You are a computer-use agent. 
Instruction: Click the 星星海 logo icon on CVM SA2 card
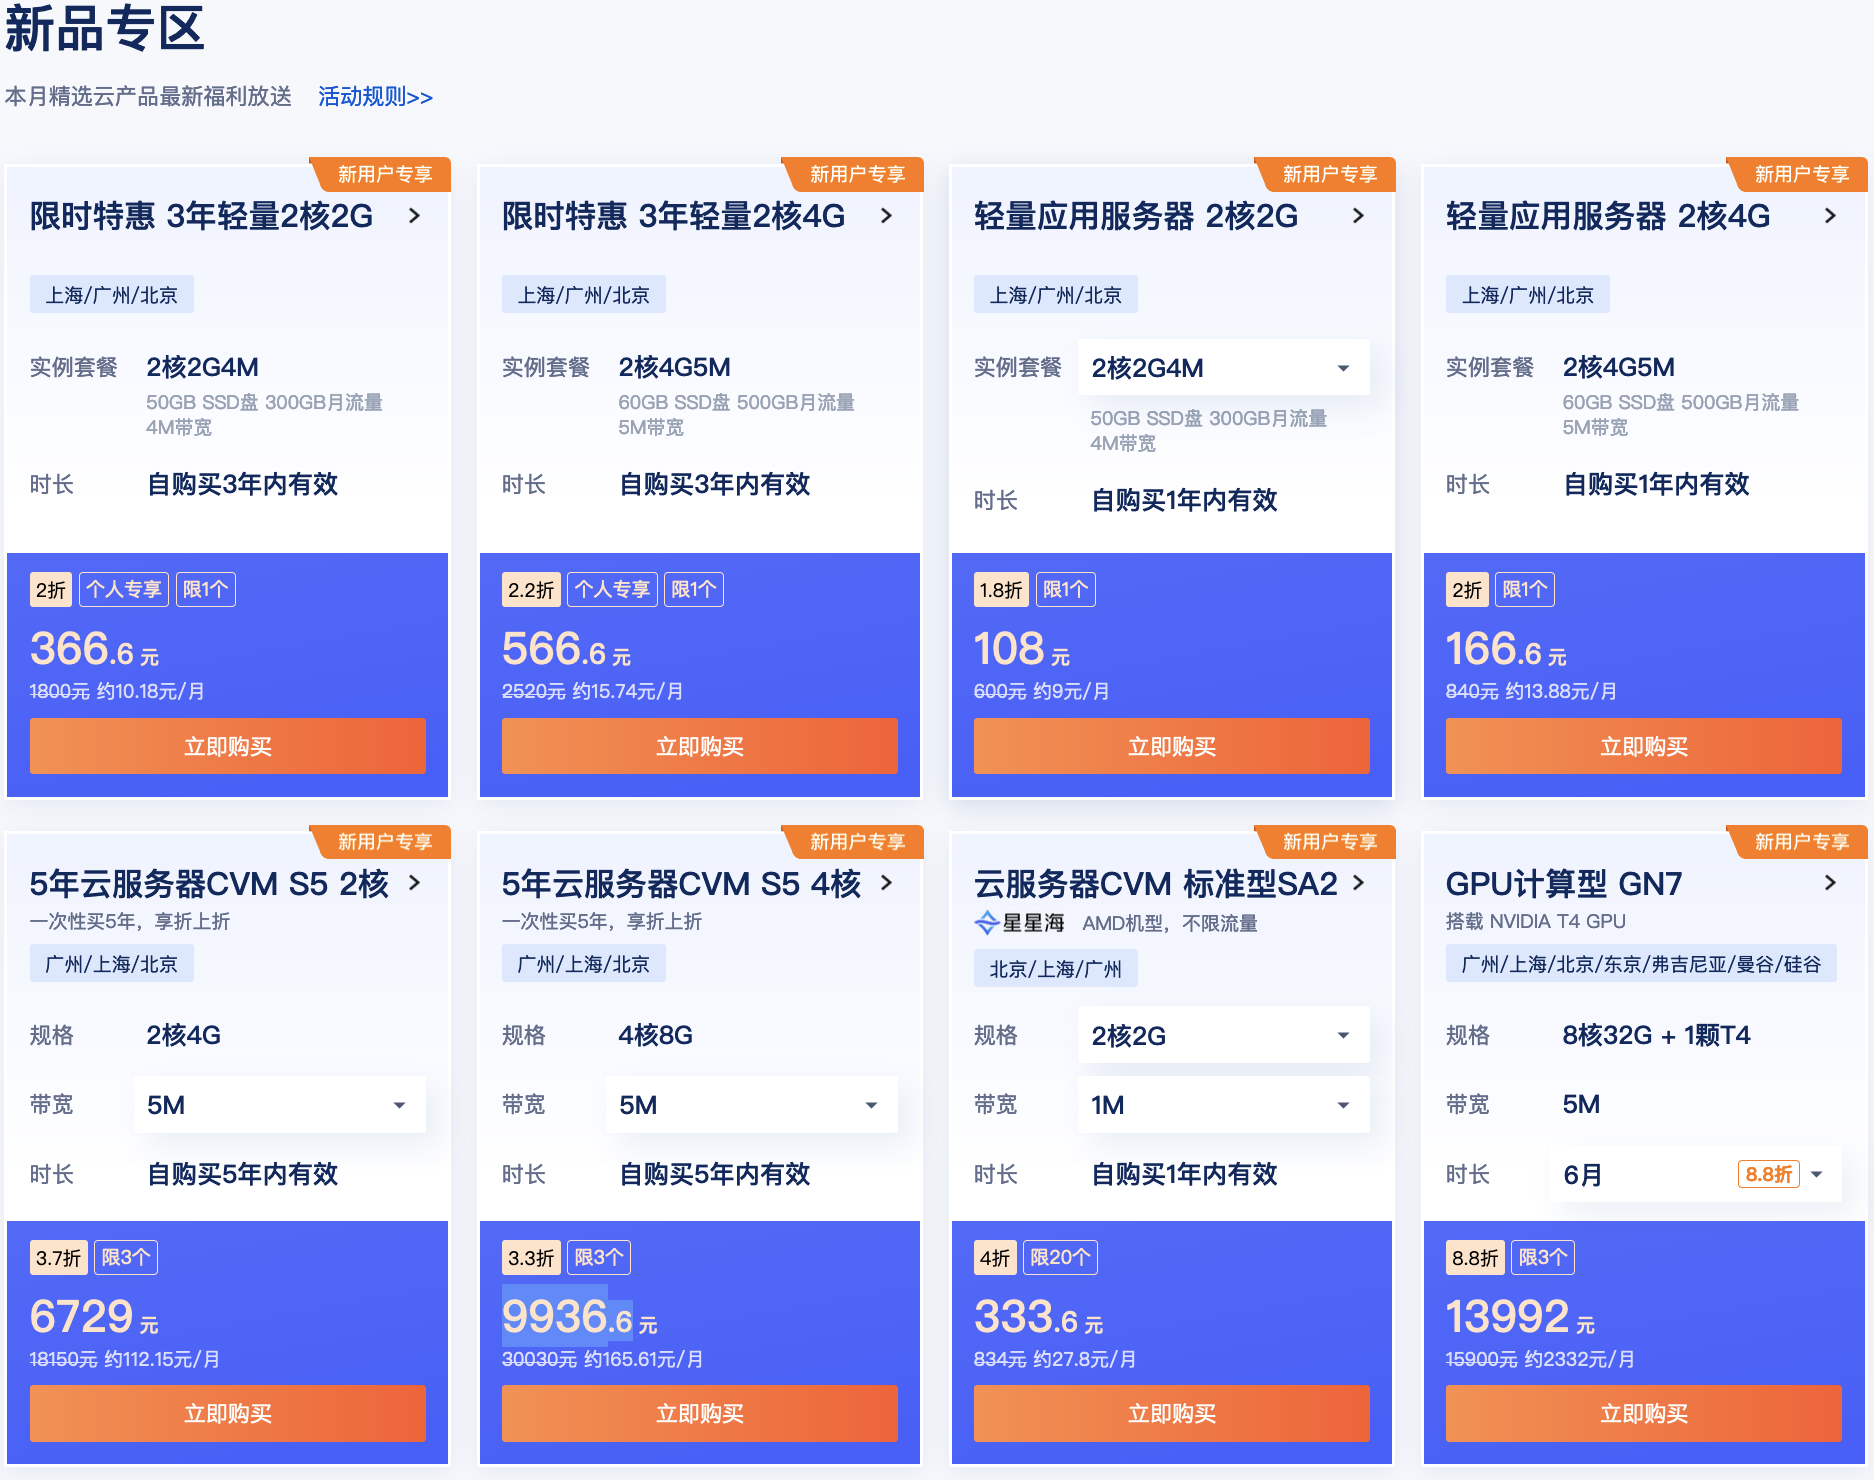(x=986, y=922)
